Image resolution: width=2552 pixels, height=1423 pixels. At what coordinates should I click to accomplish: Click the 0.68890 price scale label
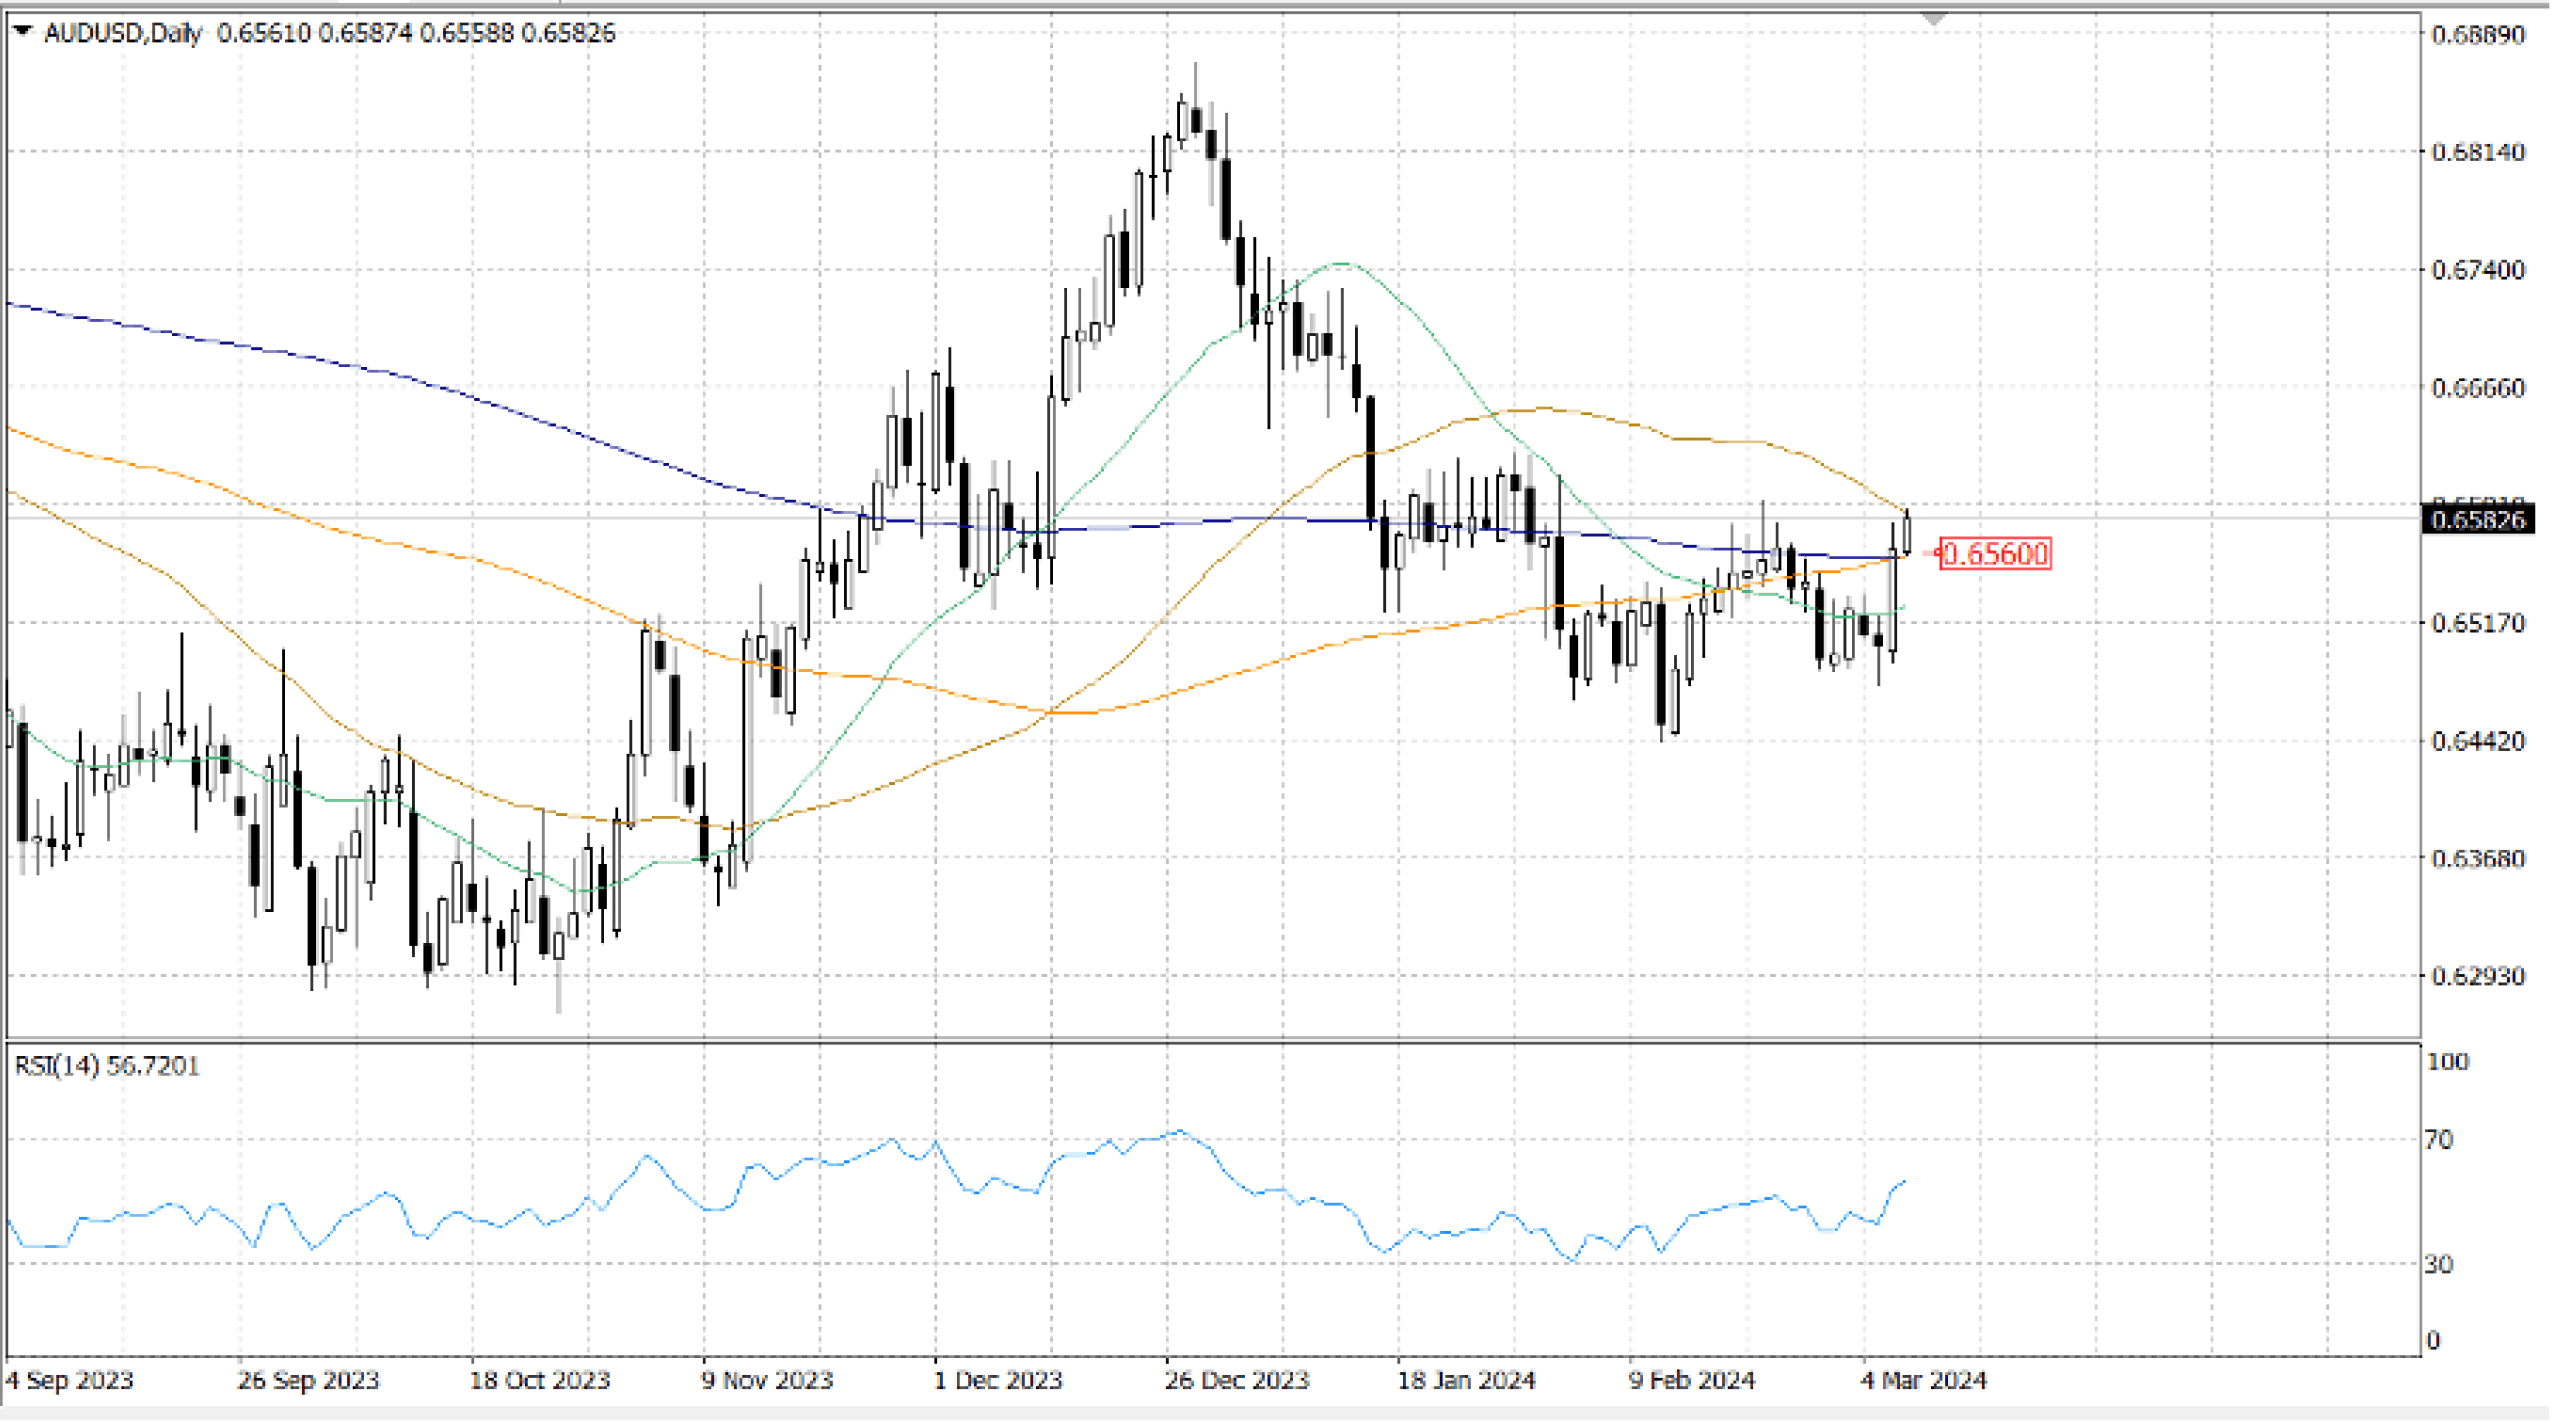[2477, 35]
